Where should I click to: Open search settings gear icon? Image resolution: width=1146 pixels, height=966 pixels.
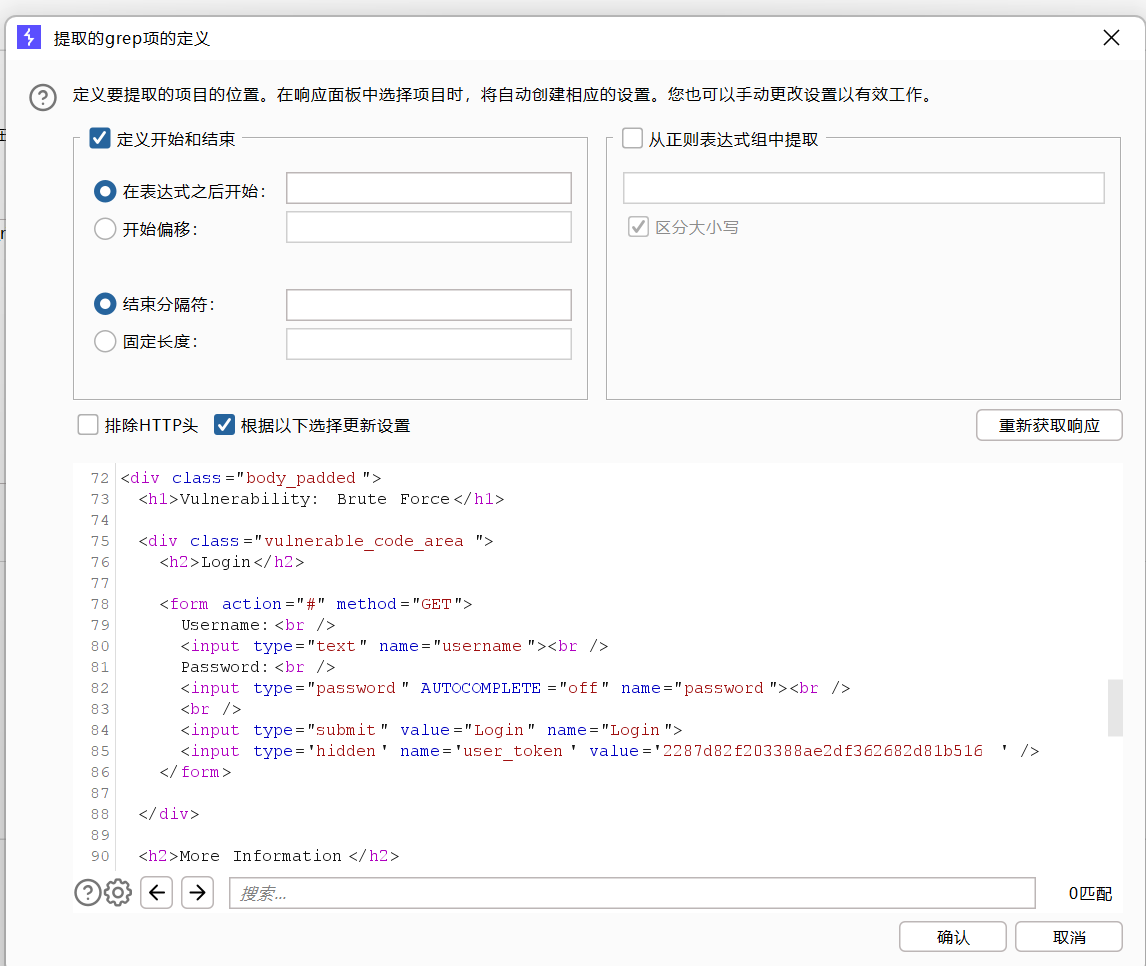click(118, 892)
